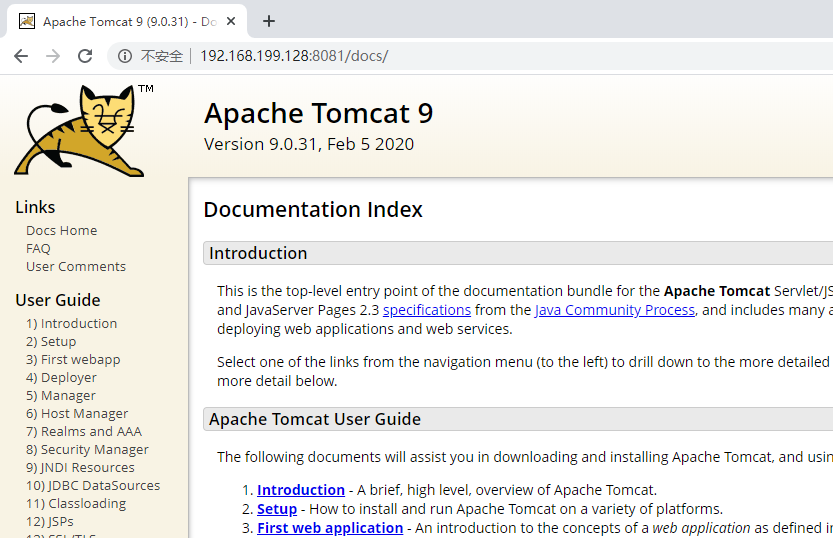Open 7) Realms and AAA sidebar link

click(84, 432)
